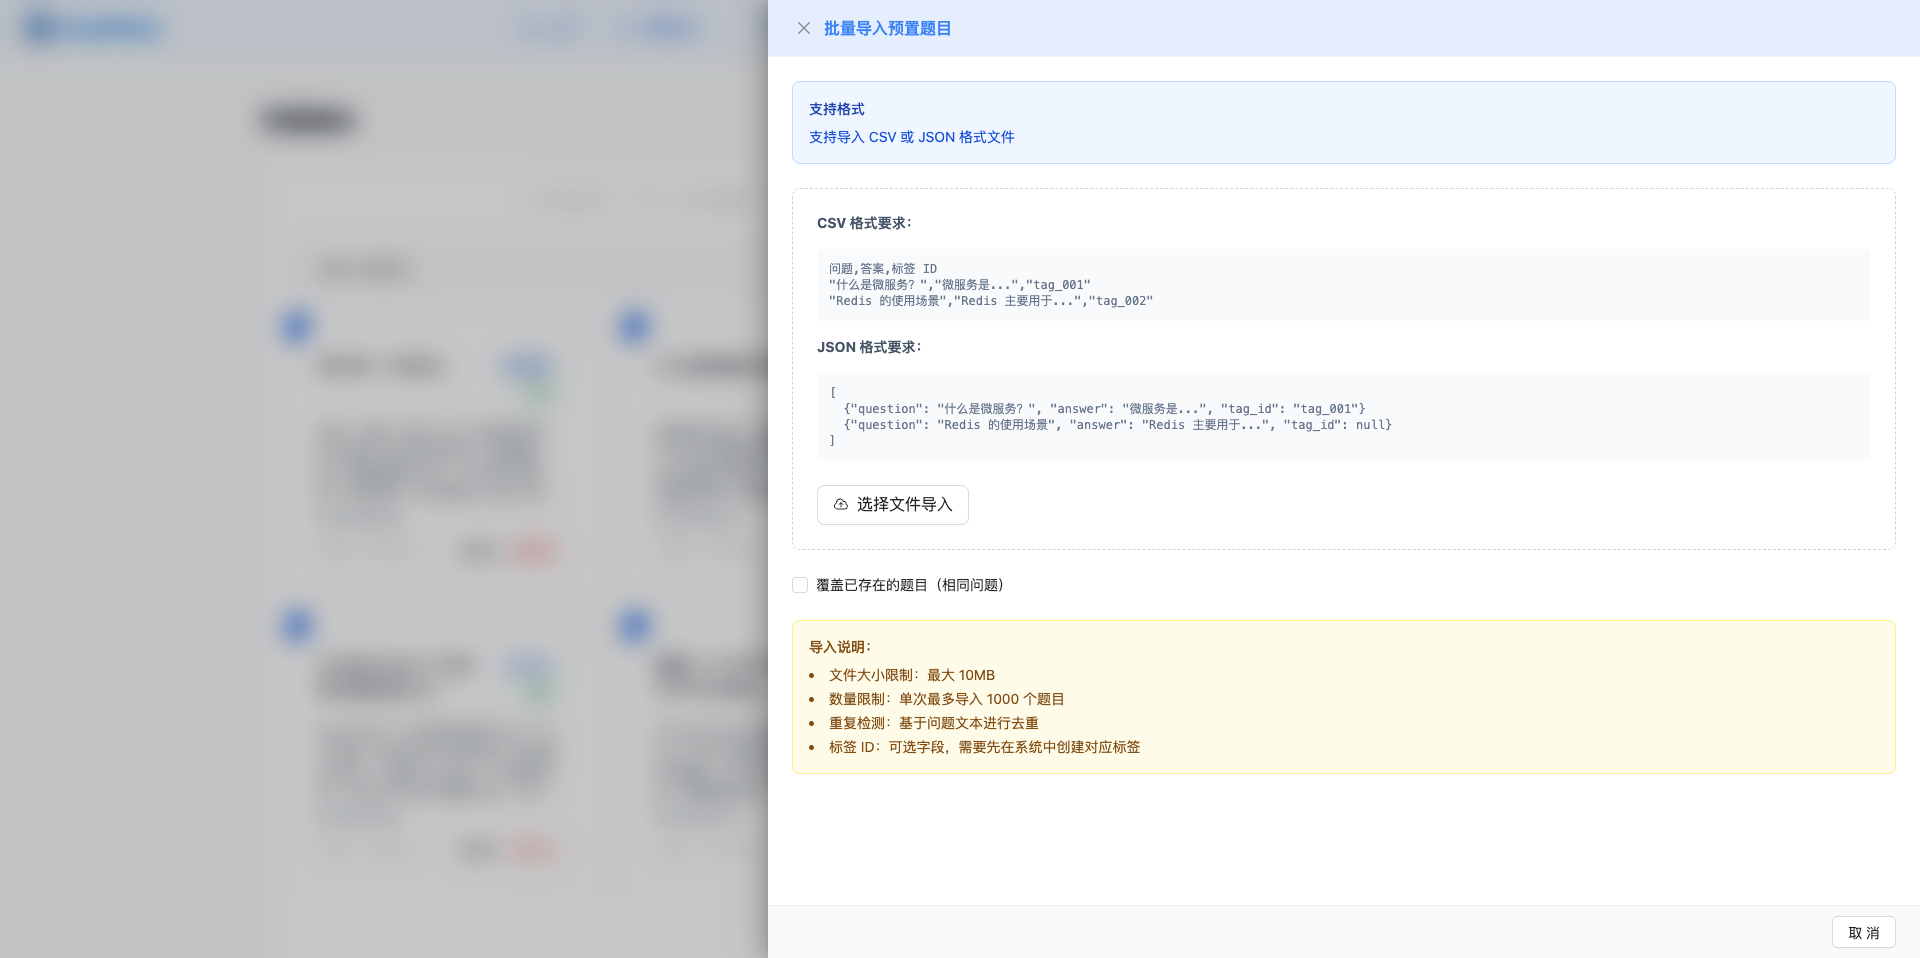Click the cloud upload icon
Viewport: 1920px width, 958px height.
point(841,505)
